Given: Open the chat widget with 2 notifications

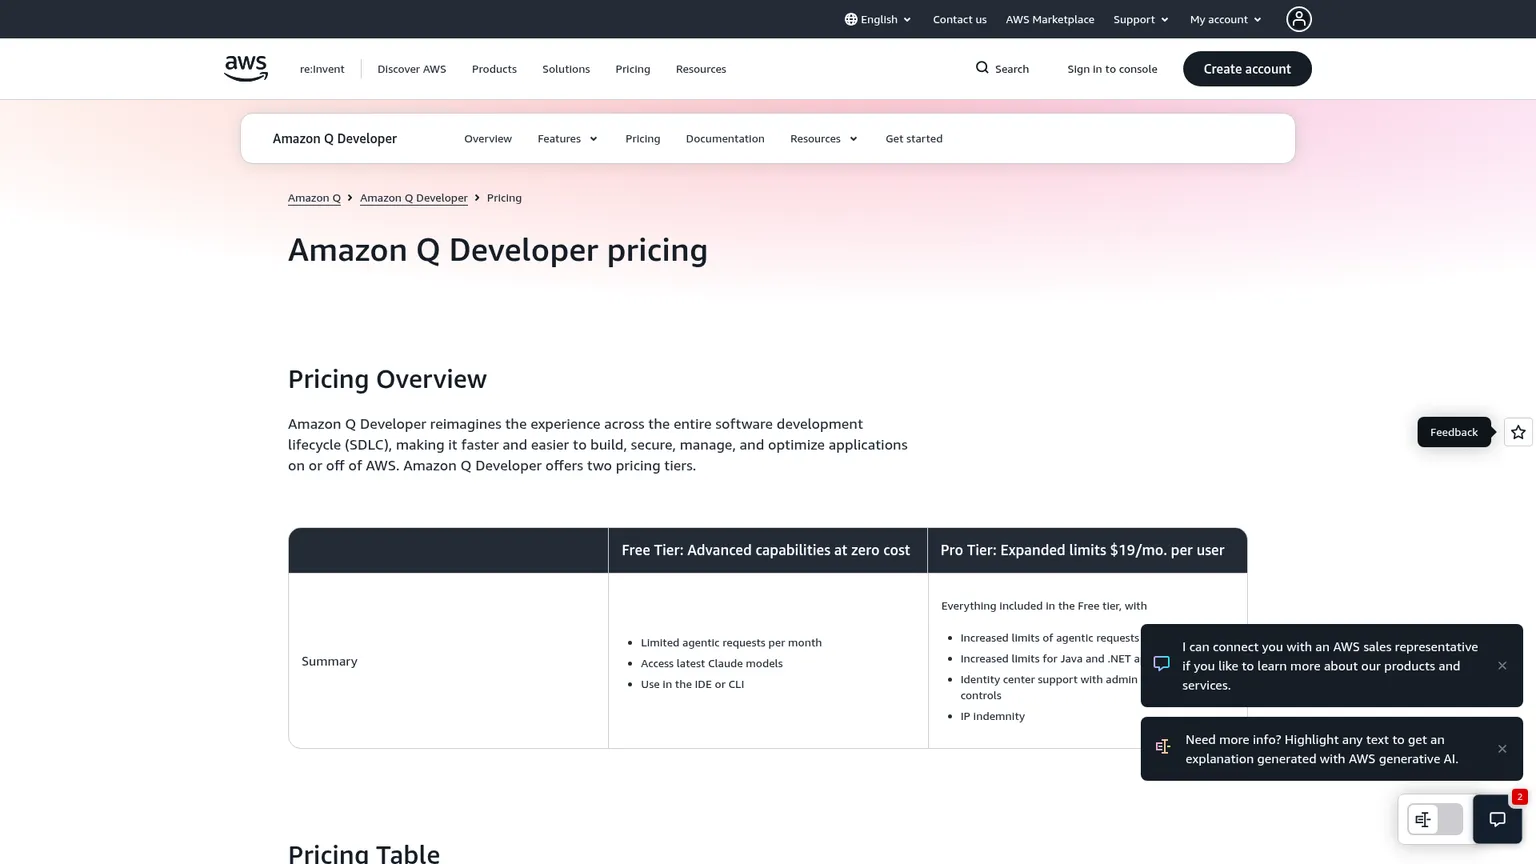Looking at the screenshot, I should (x=1497, y=819).
